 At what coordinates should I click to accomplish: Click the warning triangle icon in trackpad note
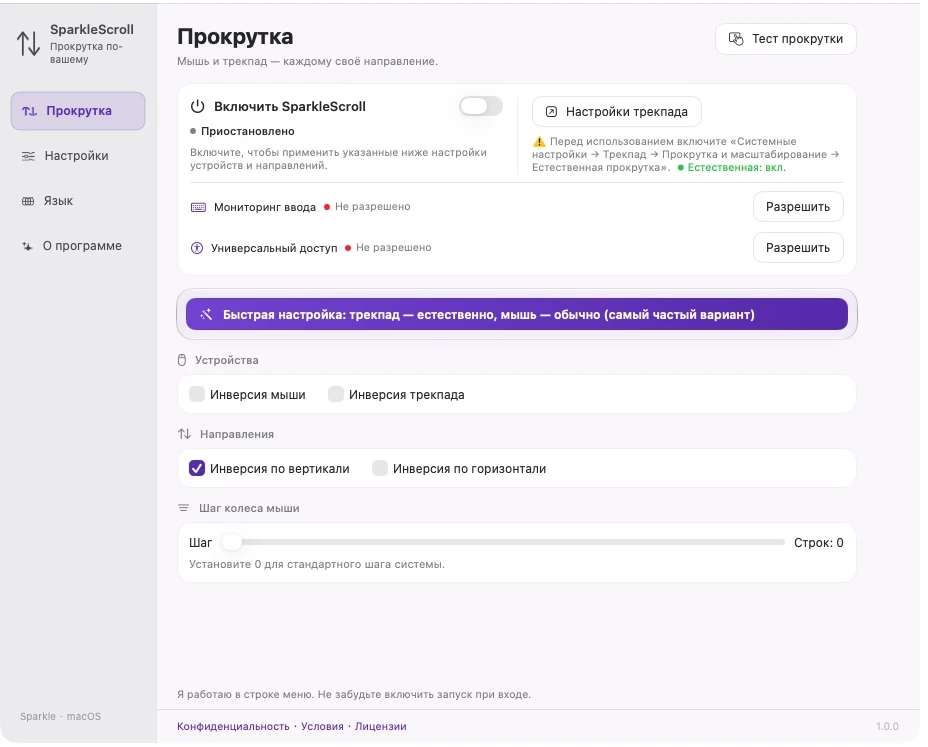[x=539, y=141]
